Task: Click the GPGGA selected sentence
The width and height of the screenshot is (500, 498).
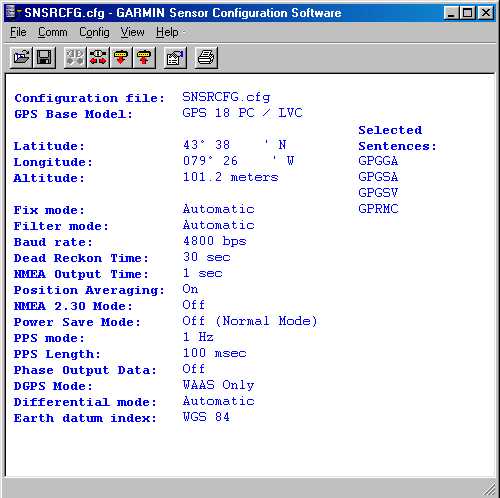Action: pos(378,161)
